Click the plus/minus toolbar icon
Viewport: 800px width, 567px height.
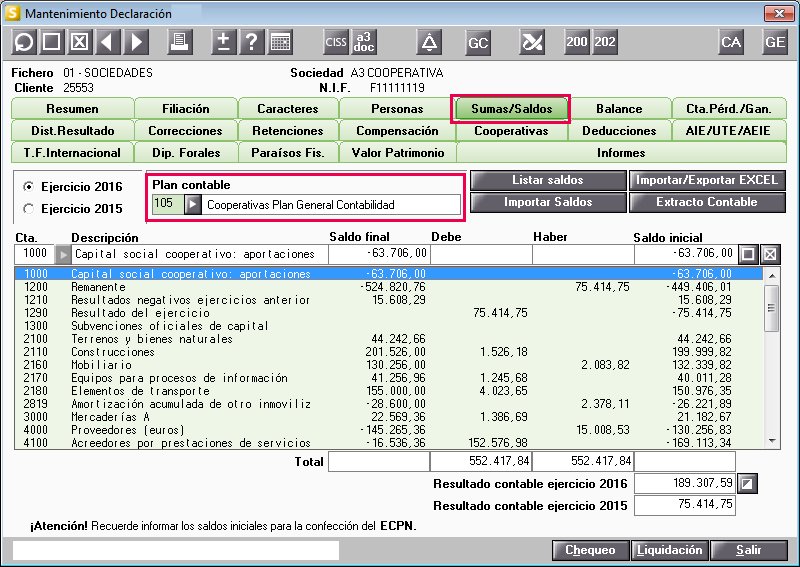[x=223, y=42]
